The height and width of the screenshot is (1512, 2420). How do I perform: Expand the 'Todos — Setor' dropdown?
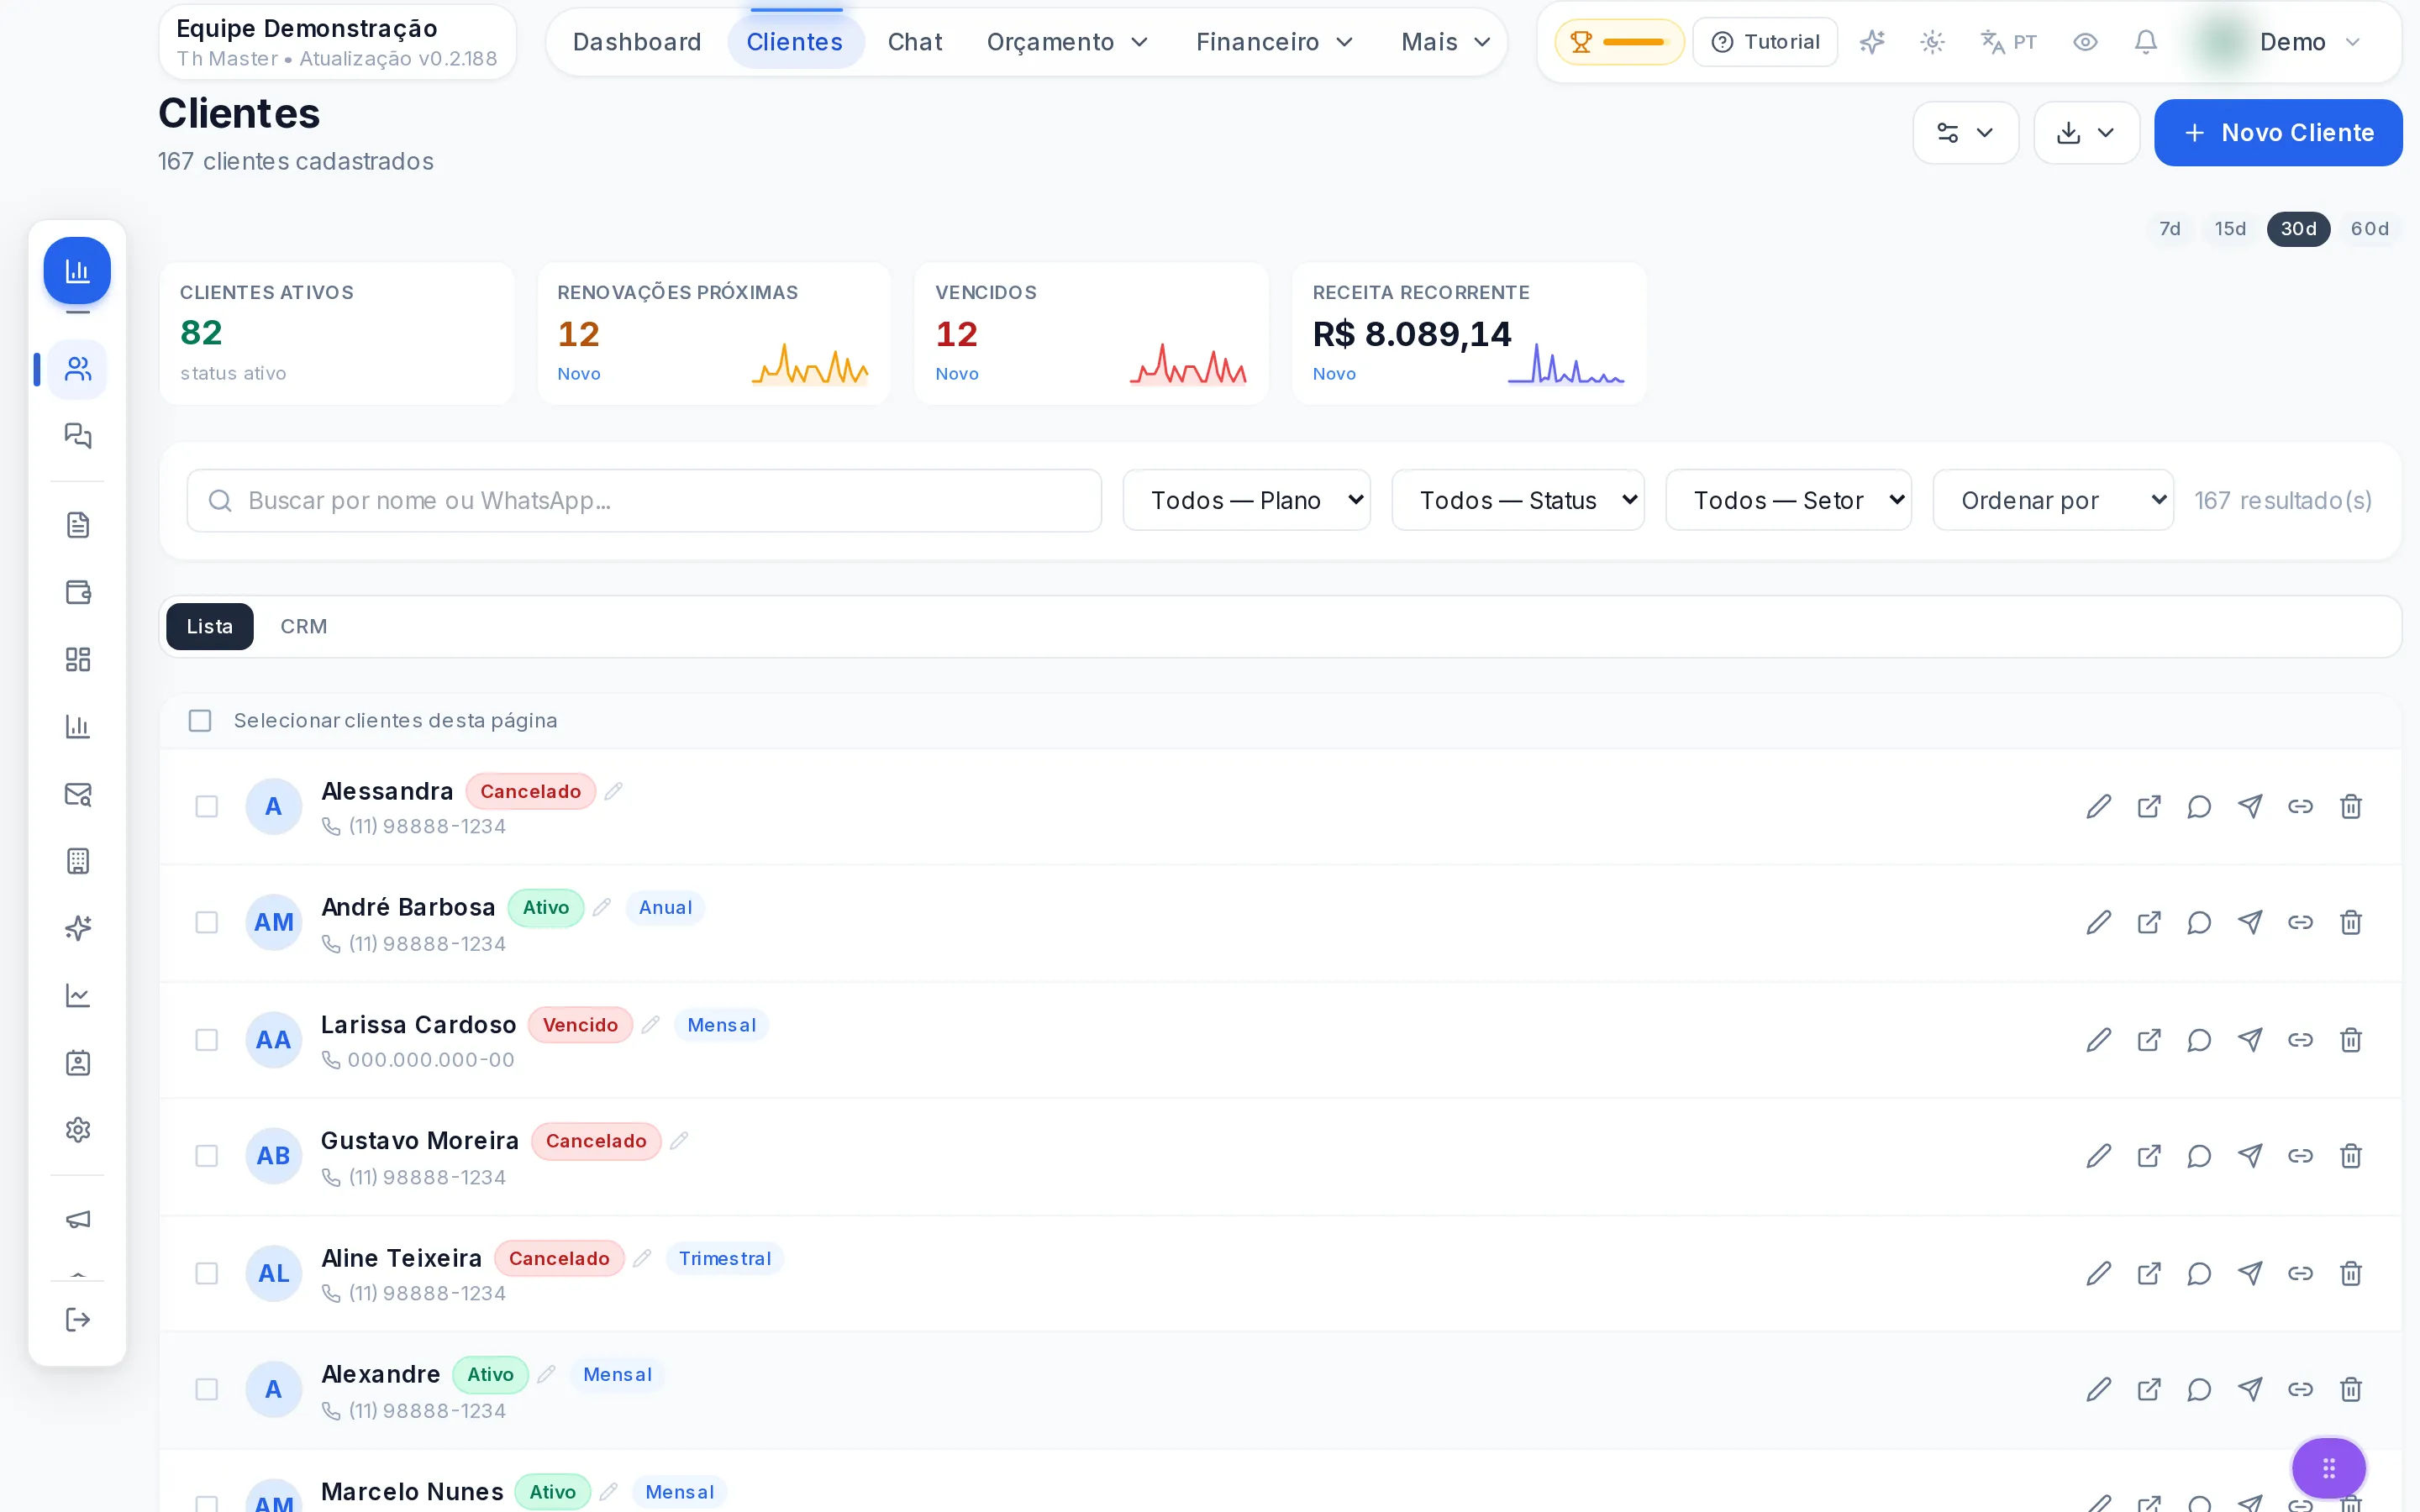click(1788, 500)
